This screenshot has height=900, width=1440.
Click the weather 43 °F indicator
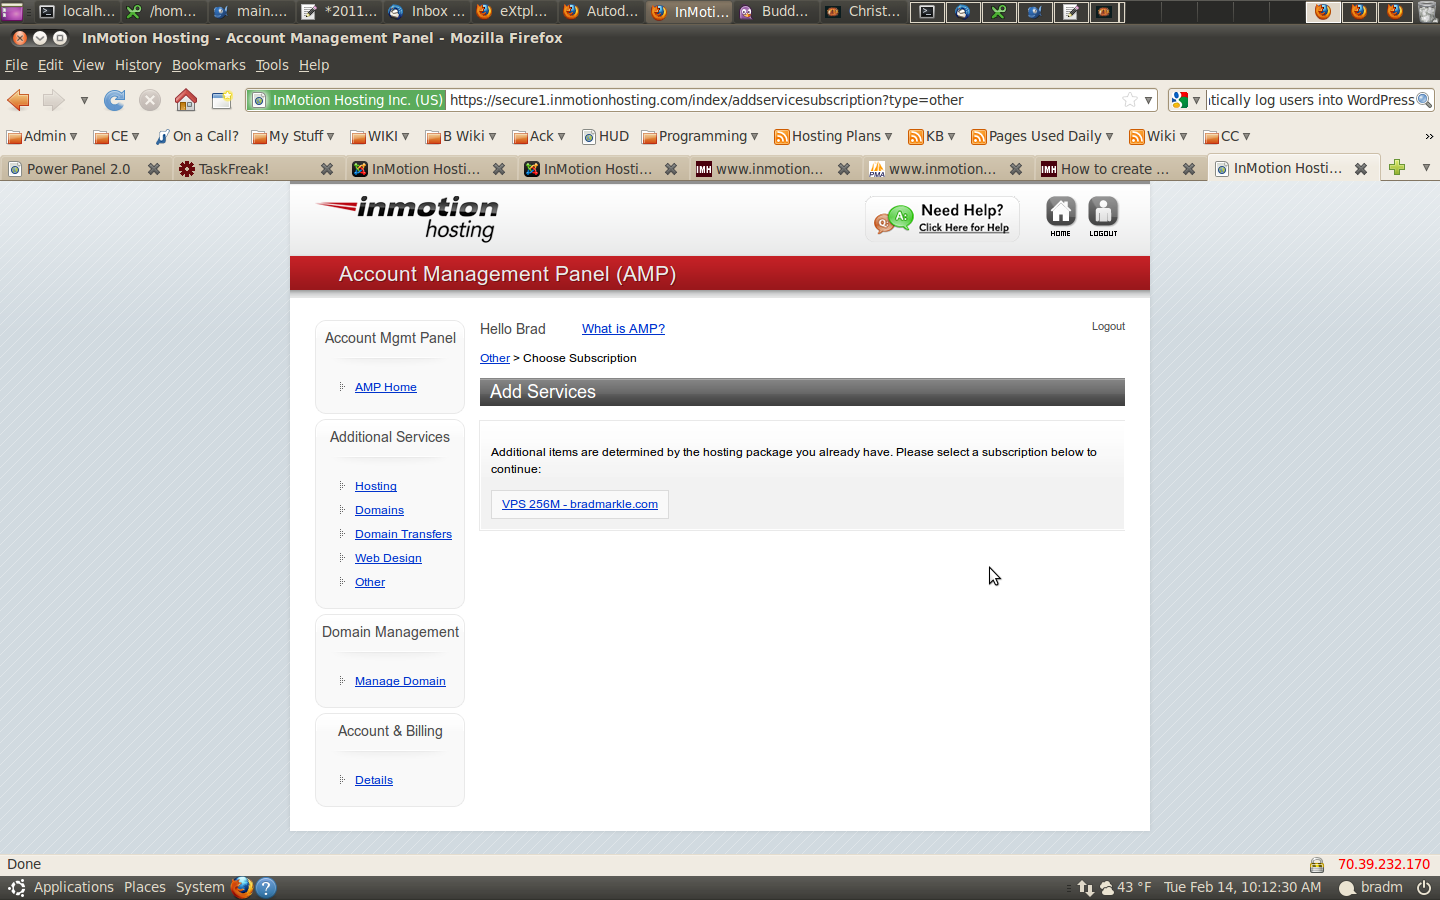(x=1126, y=887)
